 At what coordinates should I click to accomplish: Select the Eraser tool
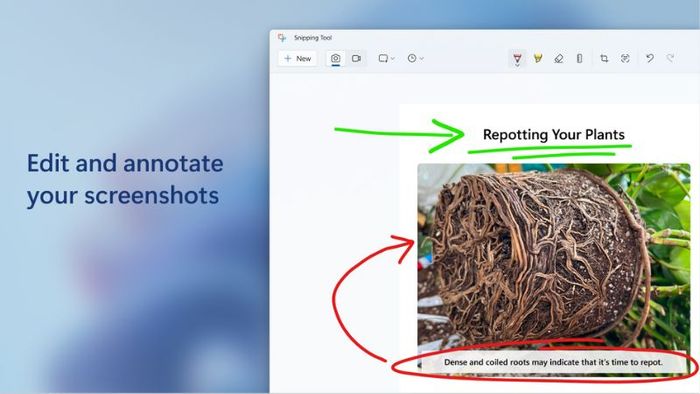(x=558, y=58)
